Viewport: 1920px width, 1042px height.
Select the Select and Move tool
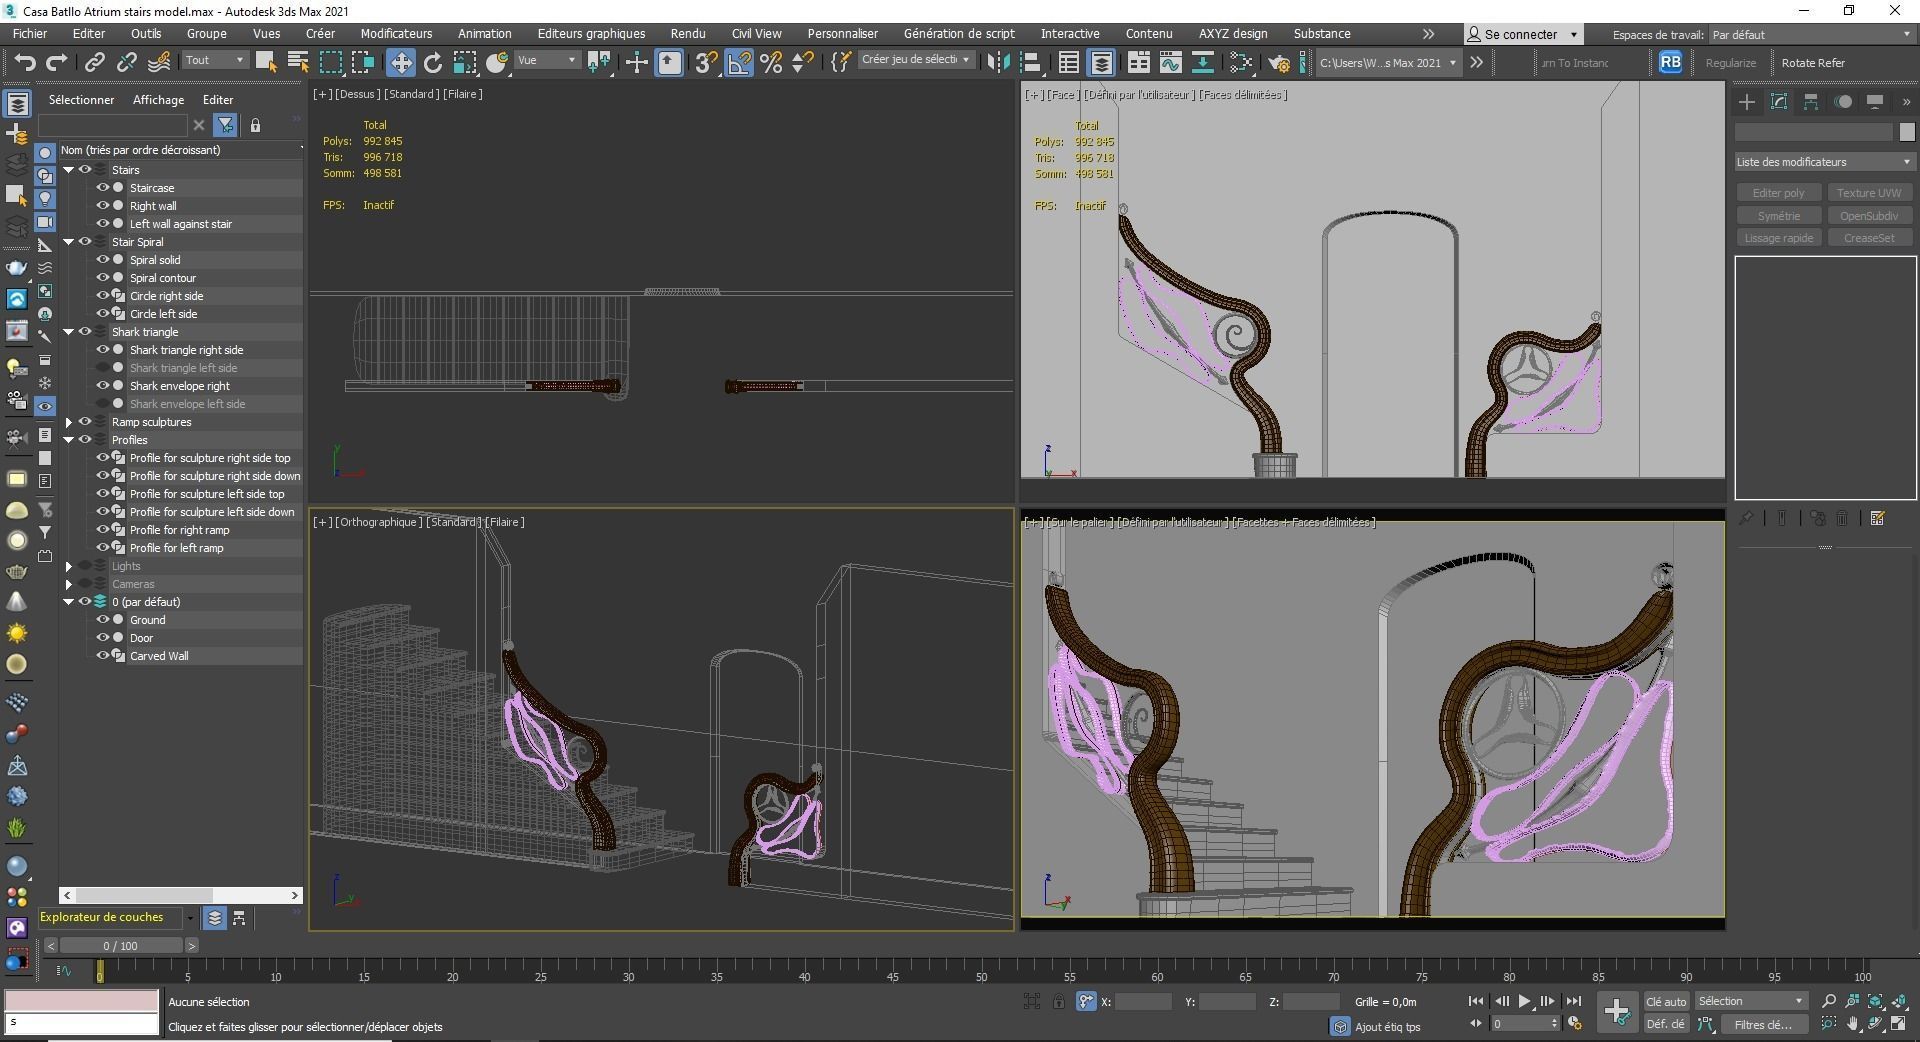[x=401, y=62]
